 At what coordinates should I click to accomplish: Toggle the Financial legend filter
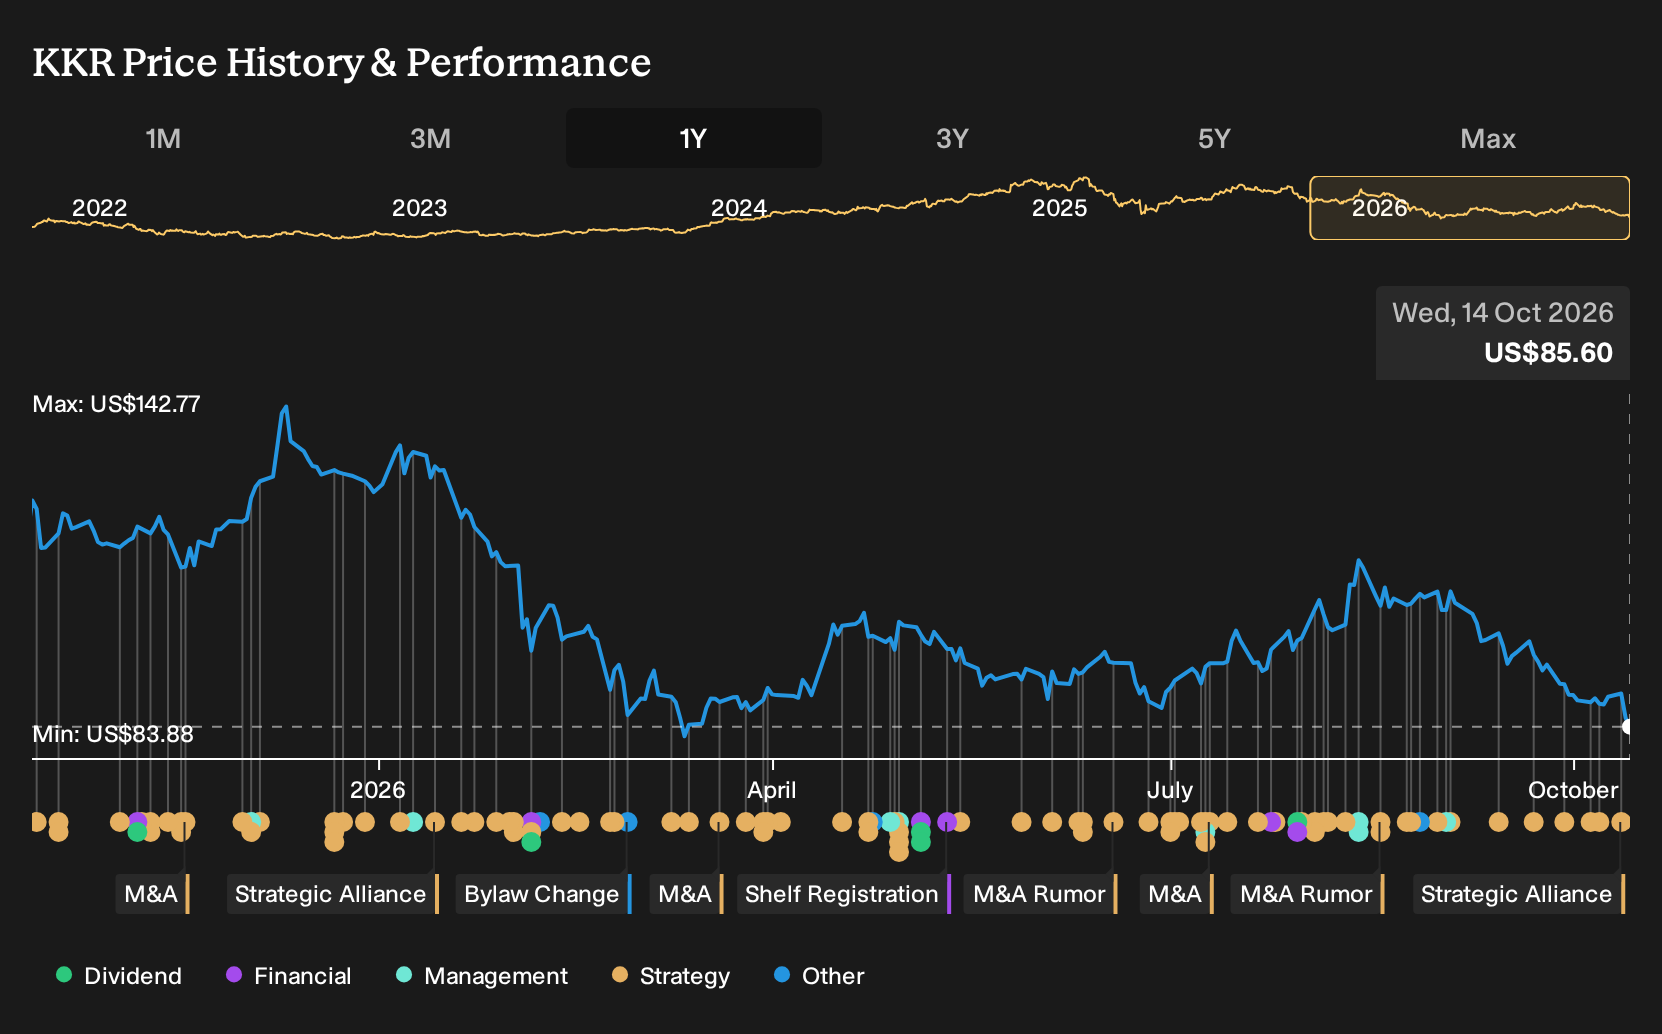pos(289,976)
